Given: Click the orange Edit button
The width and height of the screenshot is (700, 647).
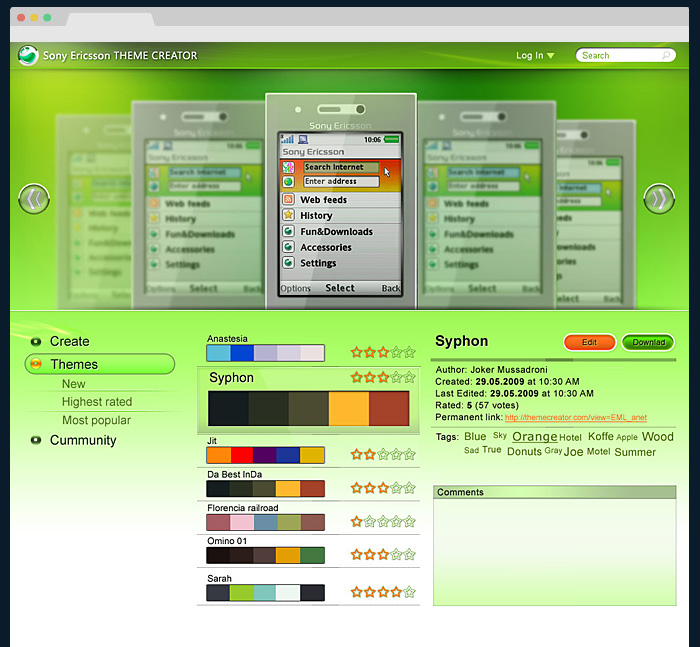Looking at the screenshot, I should click(589, 342).
